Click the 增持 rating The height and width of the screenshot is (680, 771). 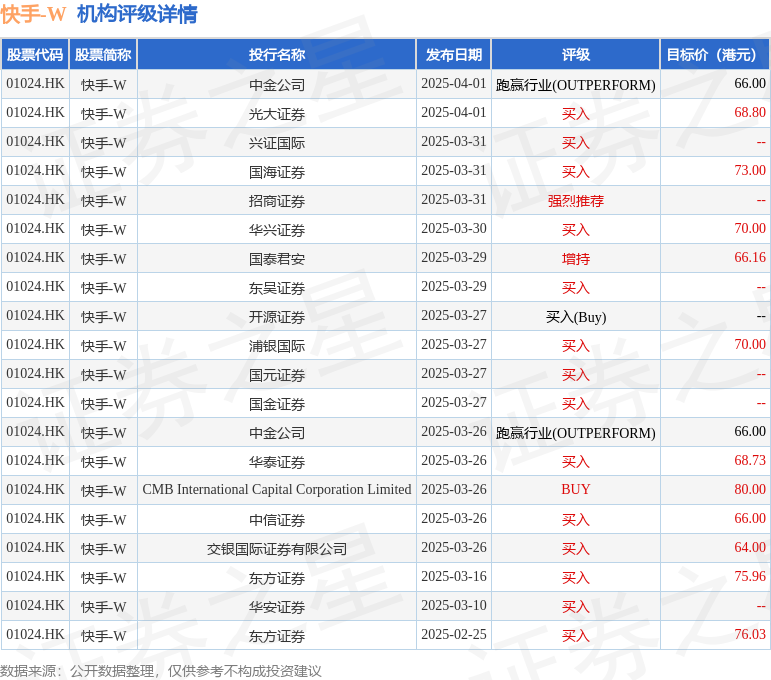tap(576, 259)
